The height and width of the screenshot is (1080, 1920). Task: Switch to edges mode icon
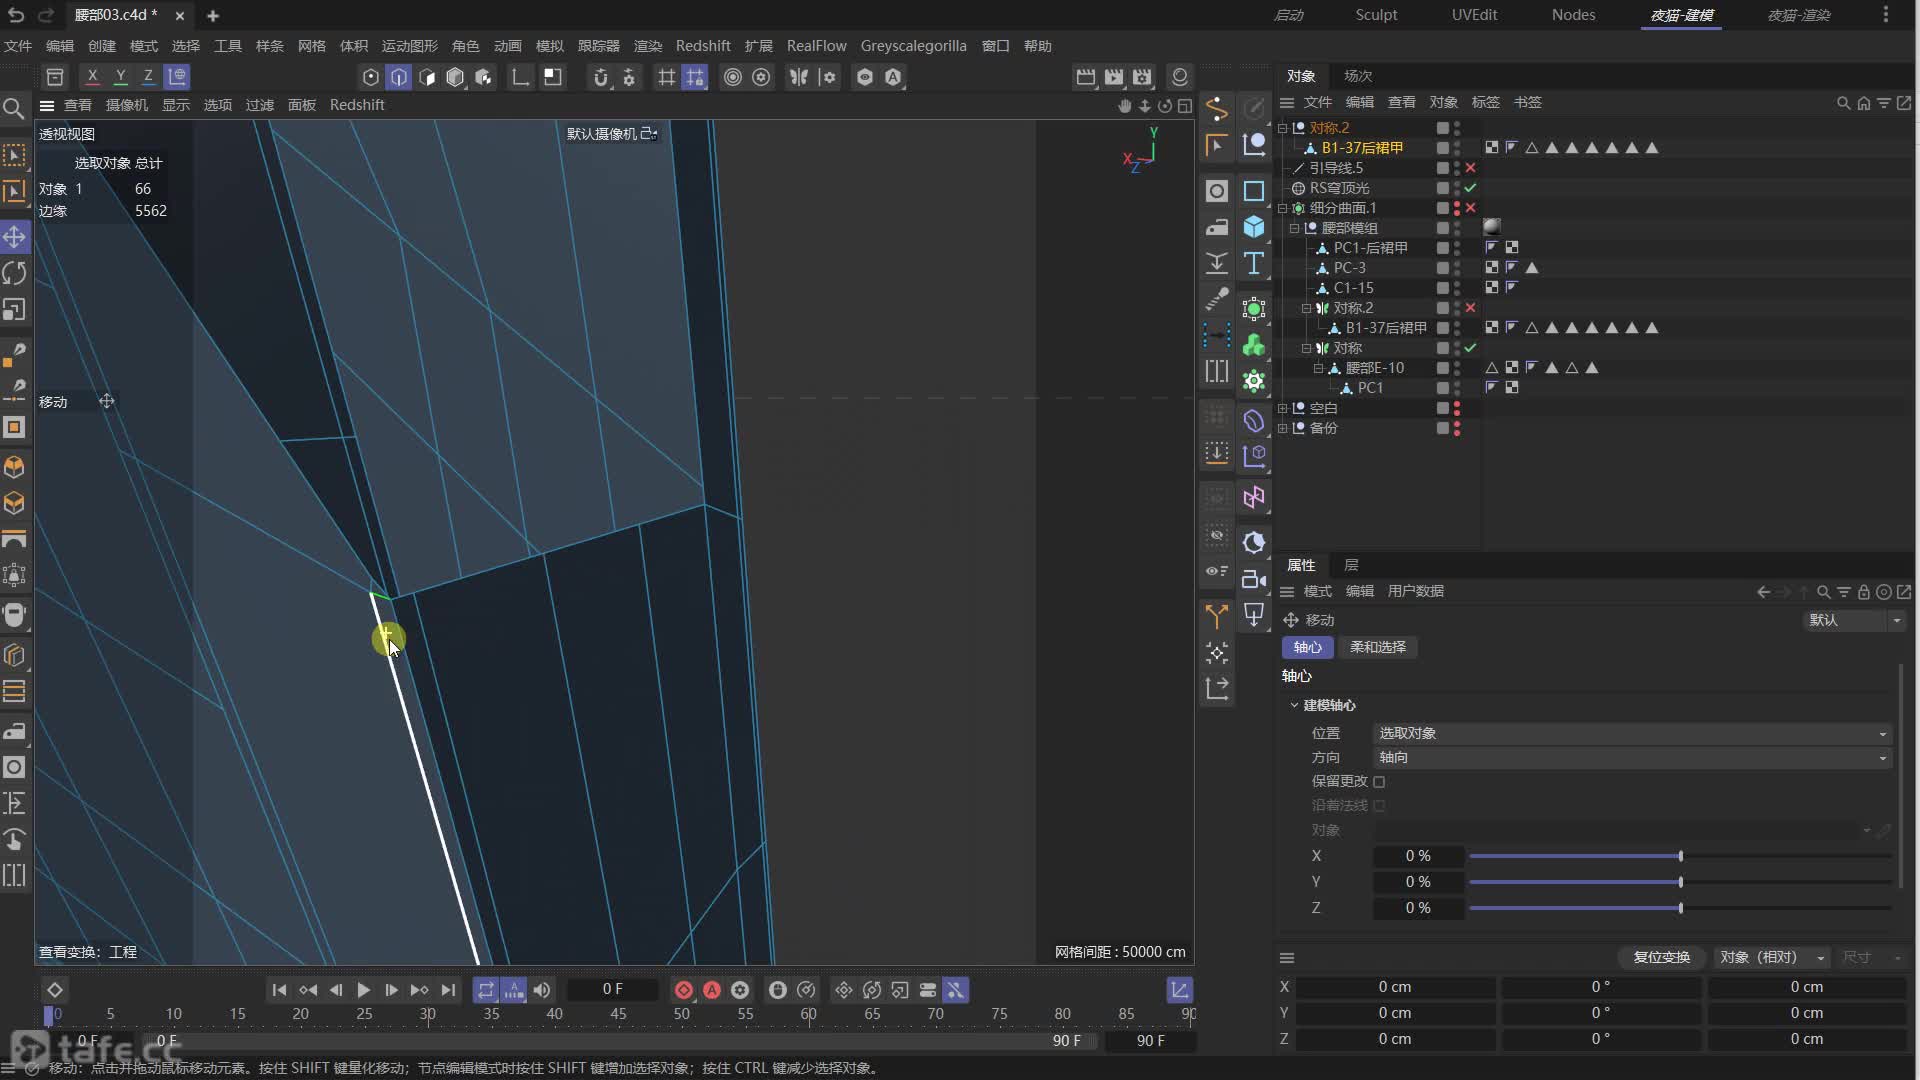pos(399,77)
